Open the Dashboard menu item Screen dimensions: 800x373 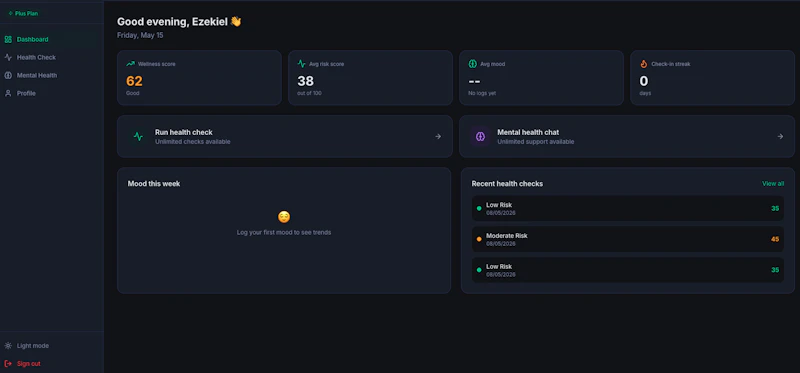point(50,39)
